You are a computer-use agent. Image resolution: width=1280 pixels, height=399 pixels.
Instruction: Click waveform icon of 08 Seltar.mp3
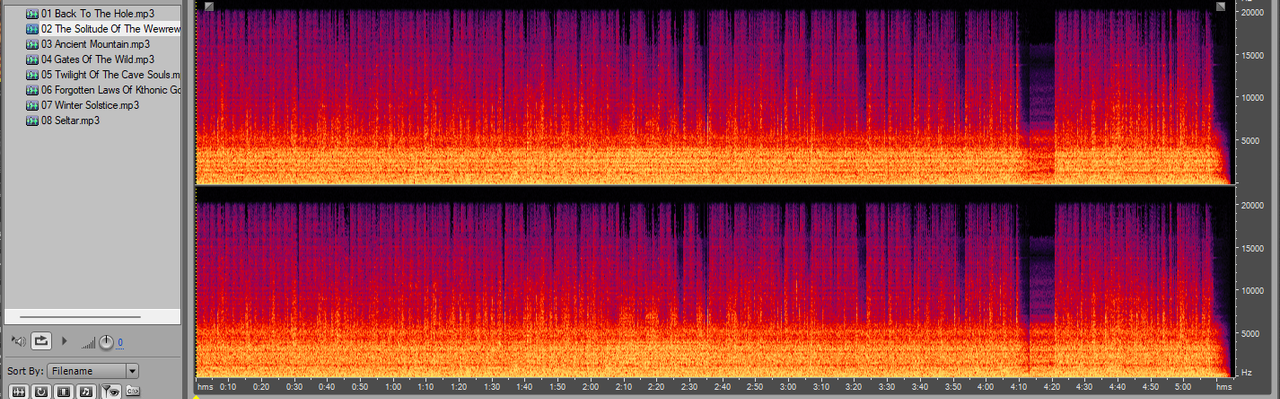32,120
